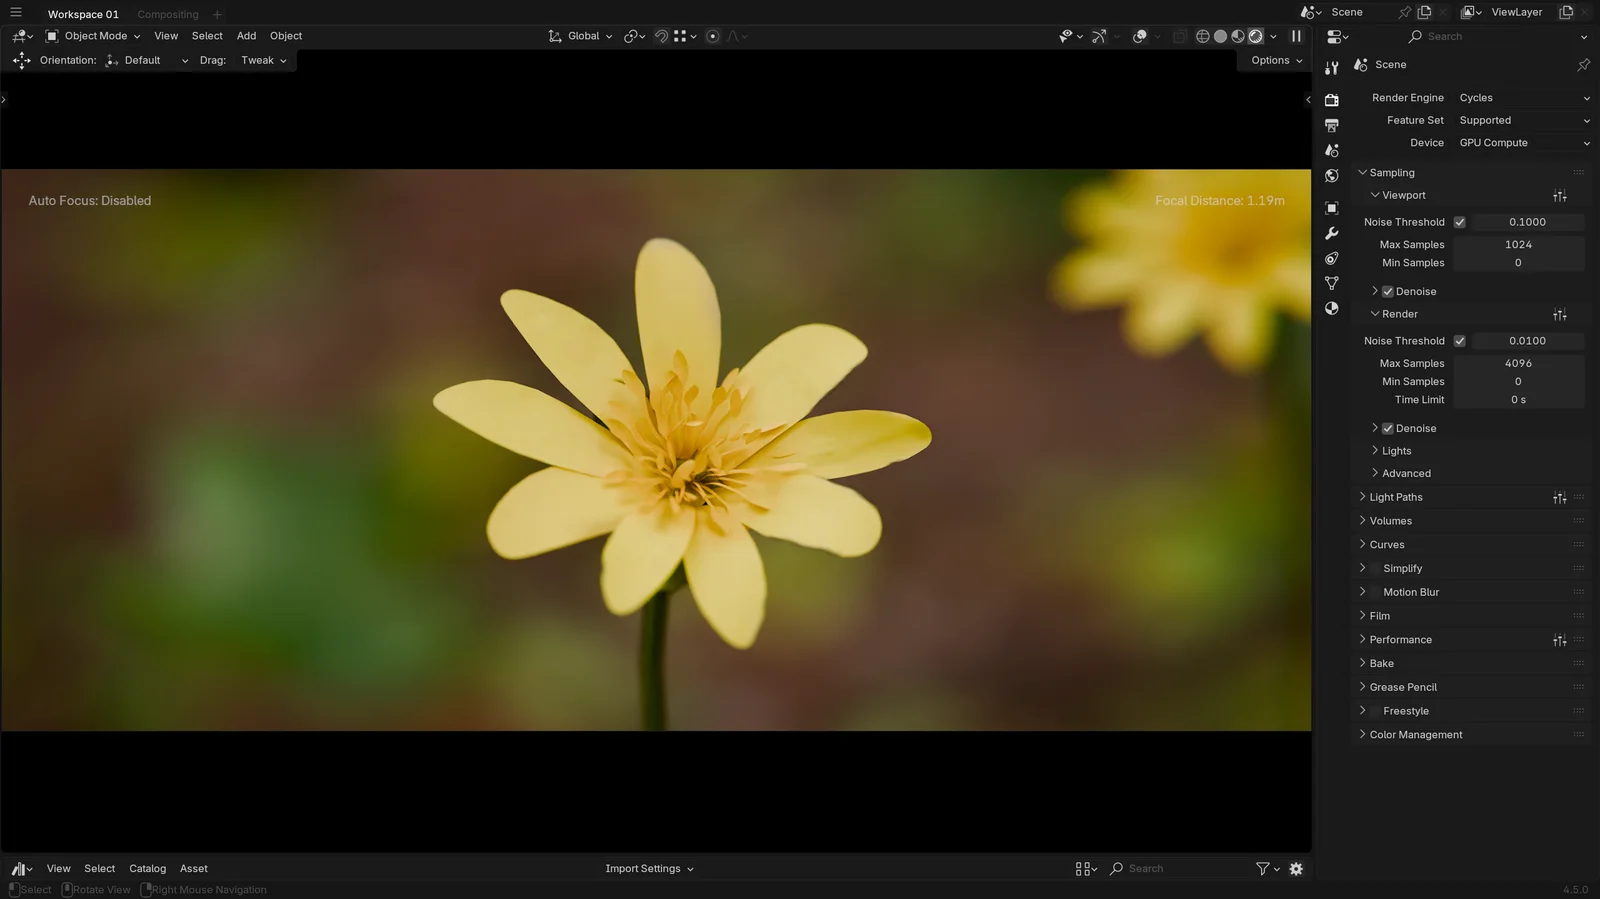
Task: Pause viewport rendering with pause icon
Action: coord(1296,36)
